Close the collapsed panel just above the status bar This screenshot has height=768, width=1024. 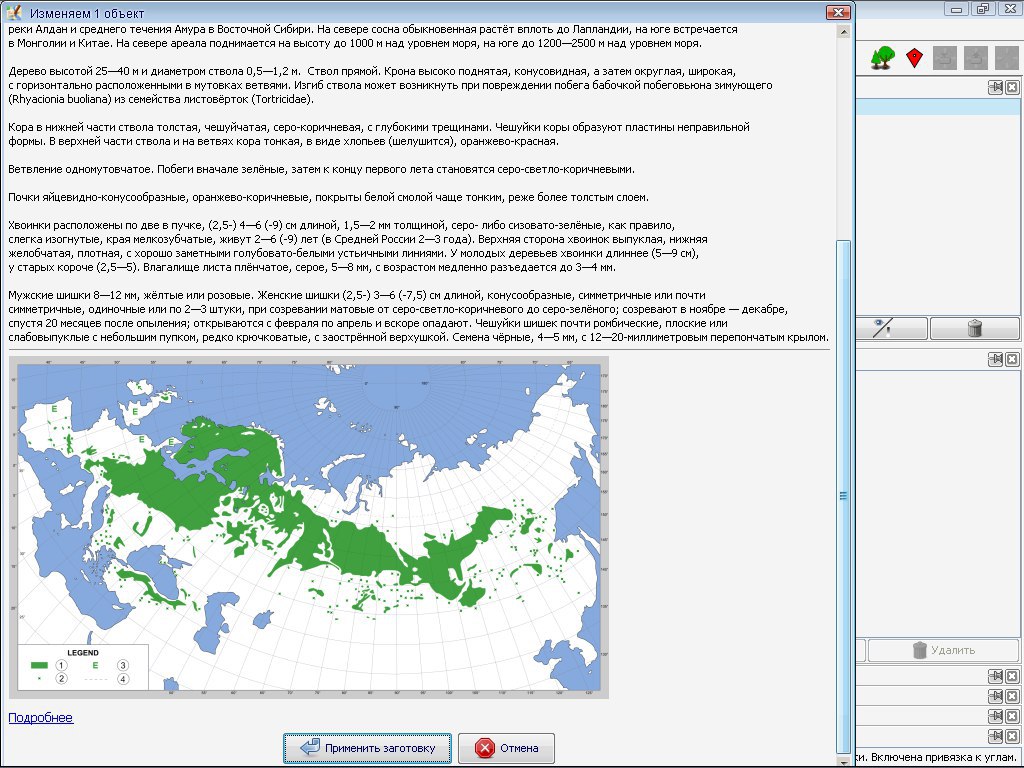pyautogui.click(x=1012, y=736)
